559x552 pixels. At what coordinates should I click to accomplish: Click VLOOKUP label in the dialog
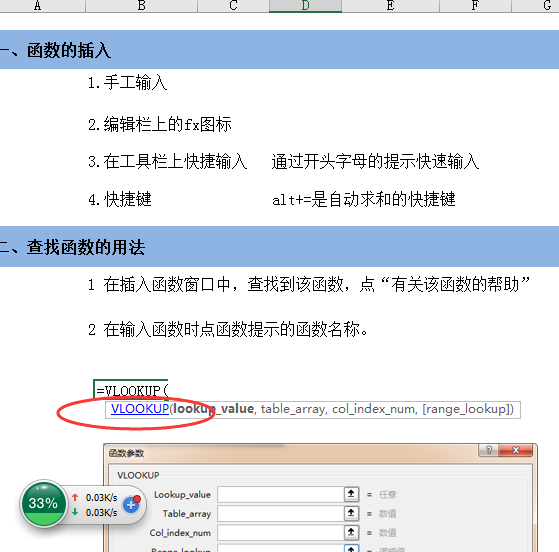[138, 475]
